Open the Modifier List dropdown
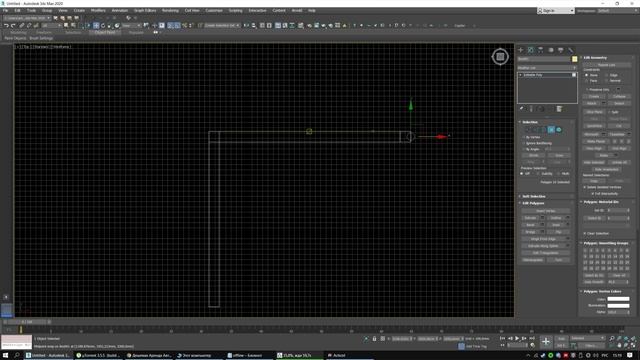The height and width of the screenshot is (360, 640). 547,68
